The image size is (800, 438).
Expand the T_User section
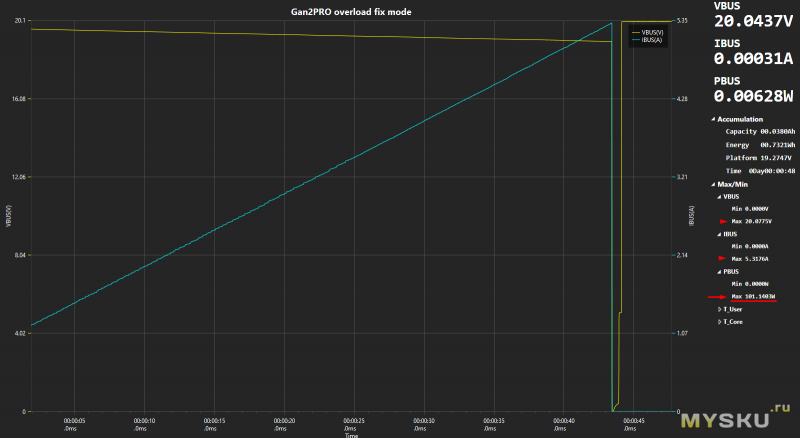719,309
